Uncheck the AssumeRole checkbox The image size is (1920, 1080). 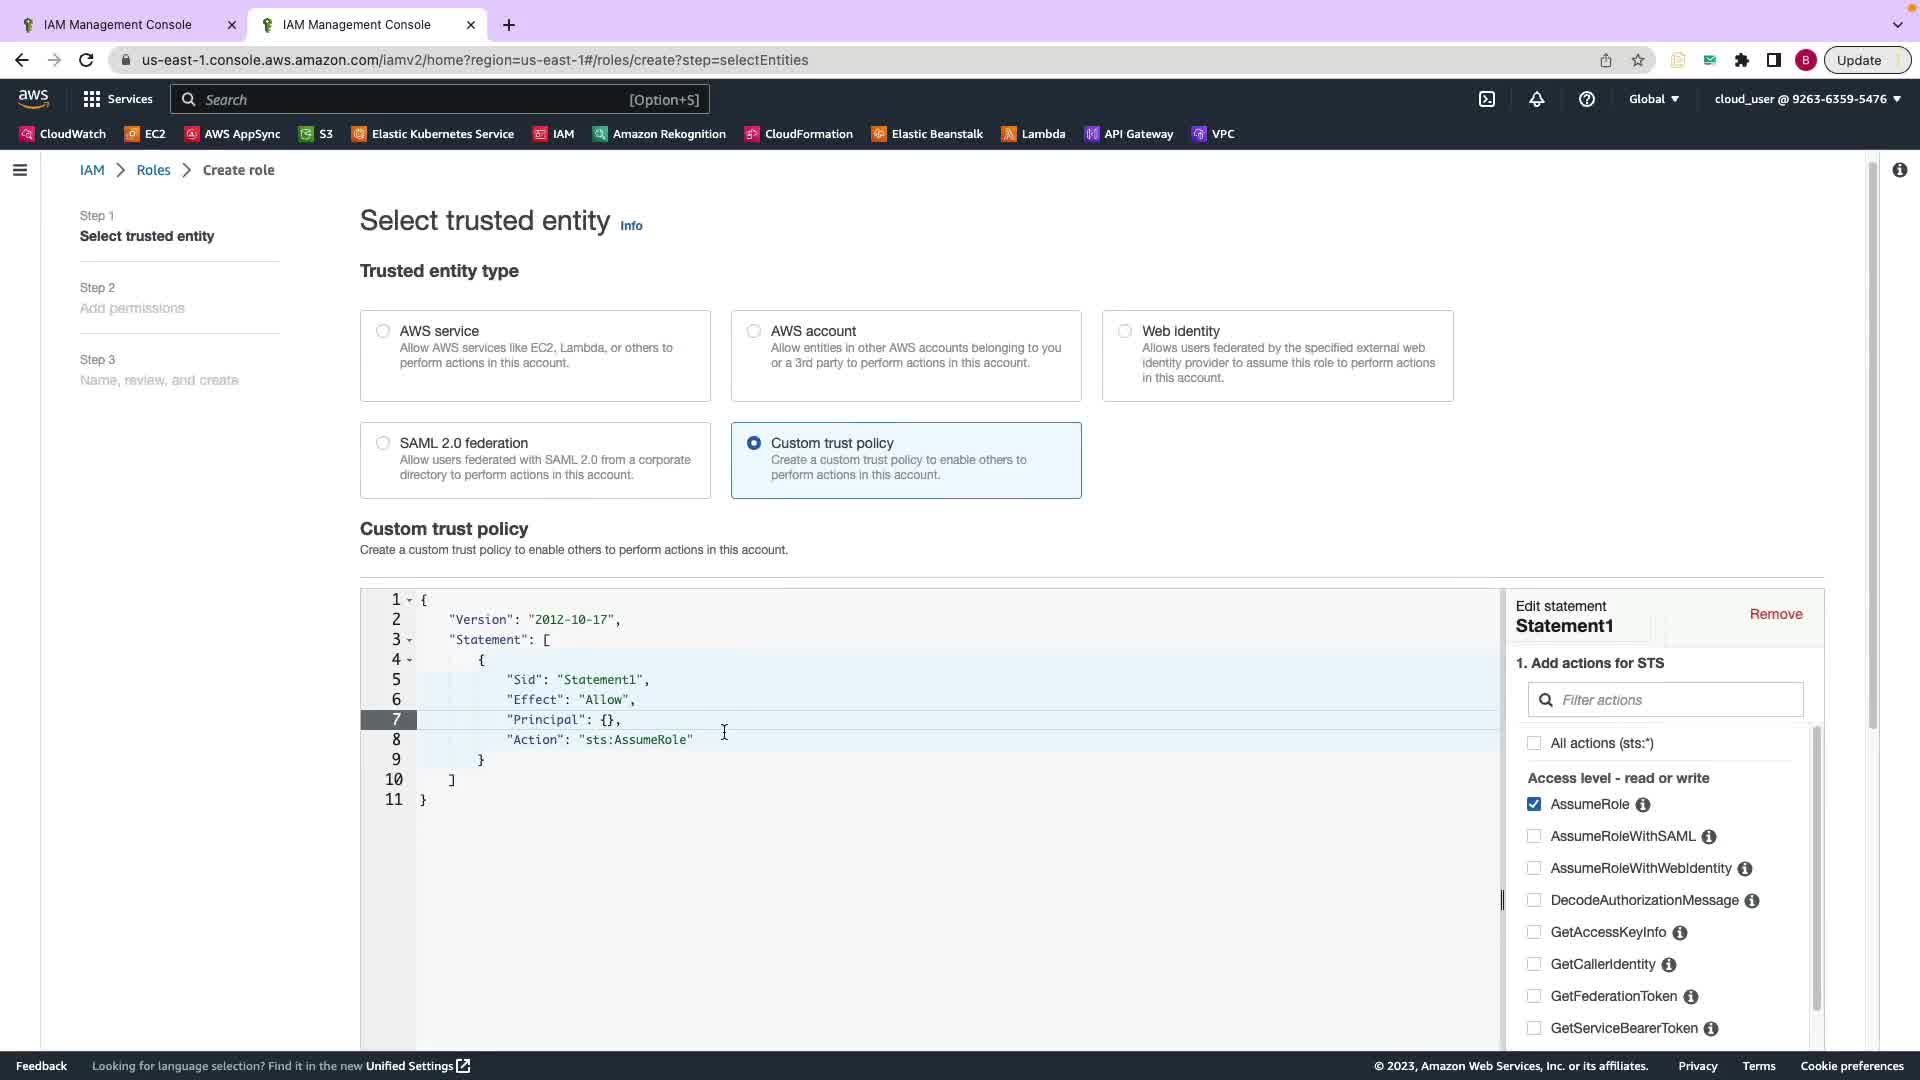click(1534, 804)
